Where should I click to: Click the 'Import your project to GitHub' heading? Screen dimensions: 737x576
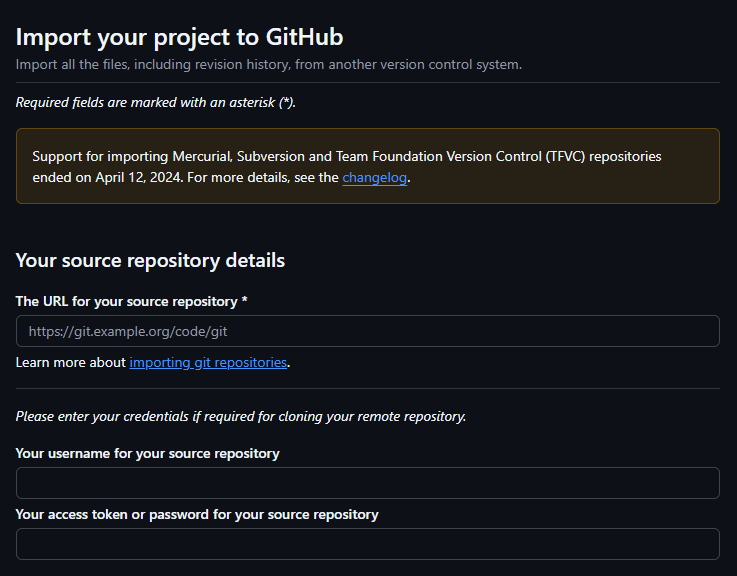point(179,37)
